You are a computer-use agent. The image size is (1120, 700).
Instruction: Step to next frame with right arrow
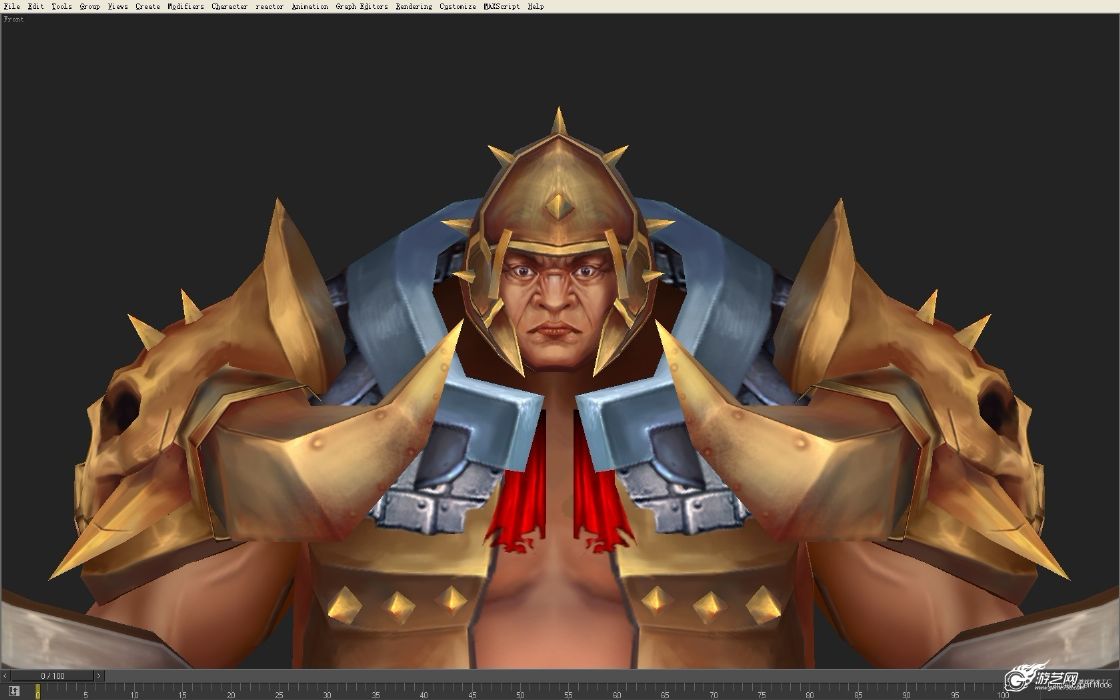[x=99, y=676]
